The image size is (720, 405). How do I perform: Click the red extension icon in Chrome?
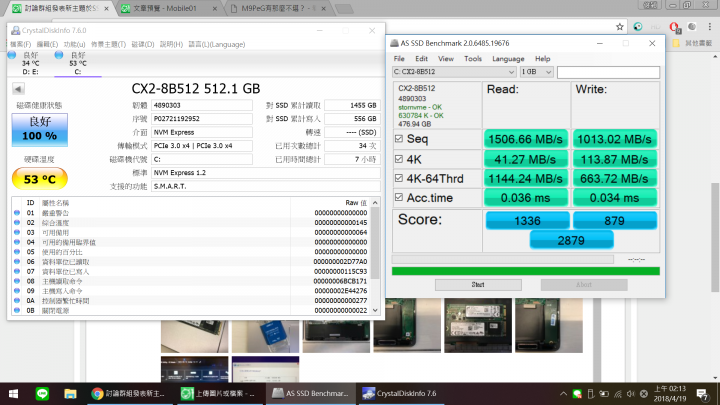pos(674,27)
